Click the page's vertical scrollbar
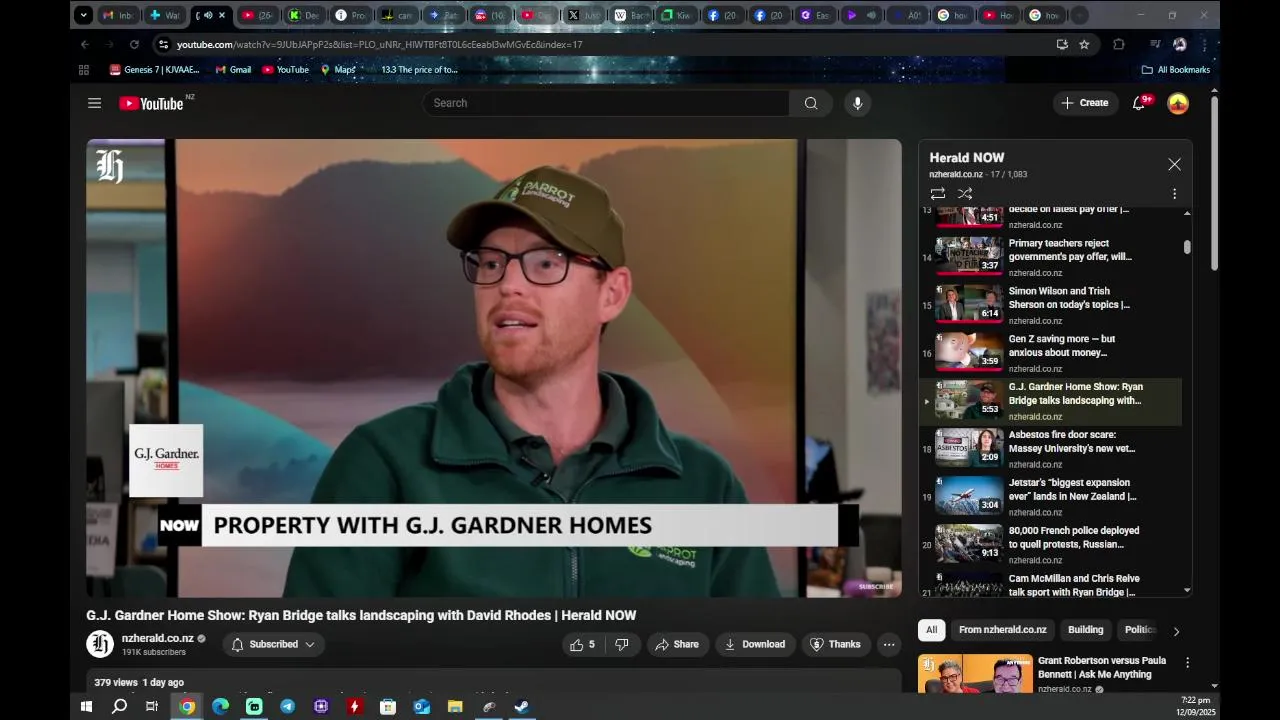Screen dimensions: 1280x720 [1214, 185]
